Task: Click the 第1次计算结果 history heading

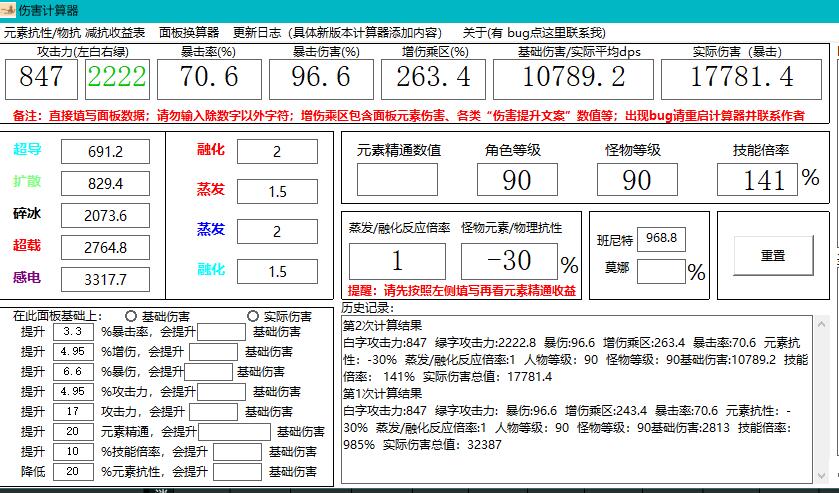Action: [383, 393]
